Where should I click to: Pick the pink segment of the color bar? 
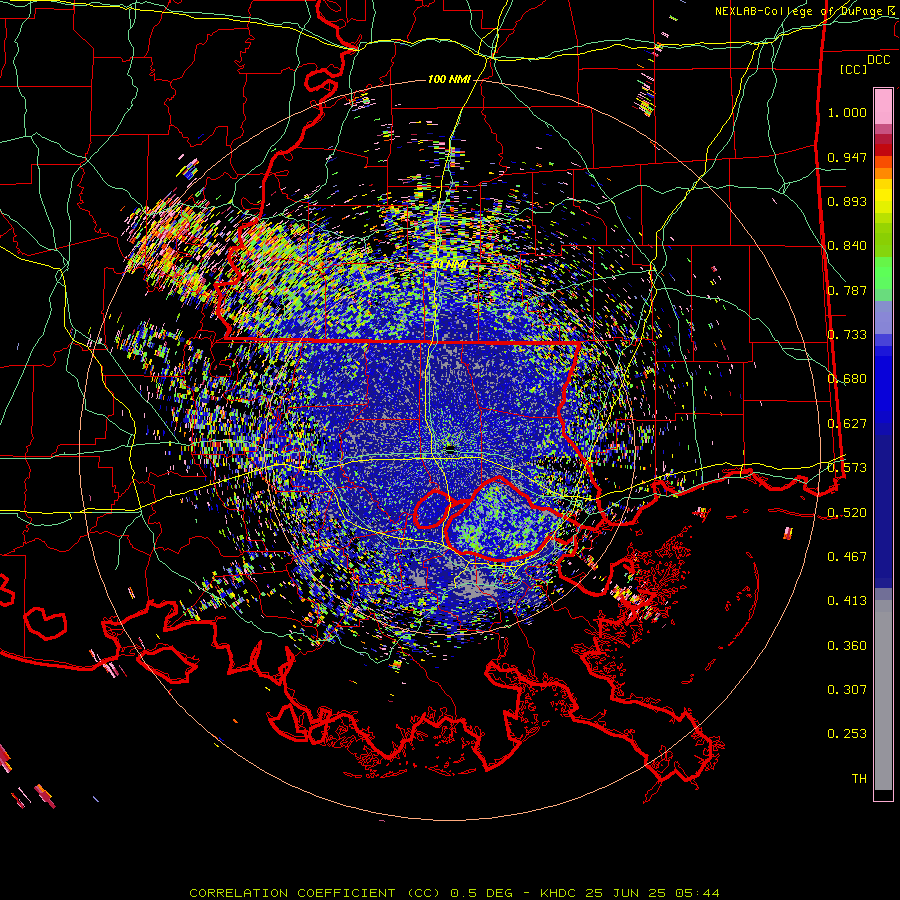883,106
